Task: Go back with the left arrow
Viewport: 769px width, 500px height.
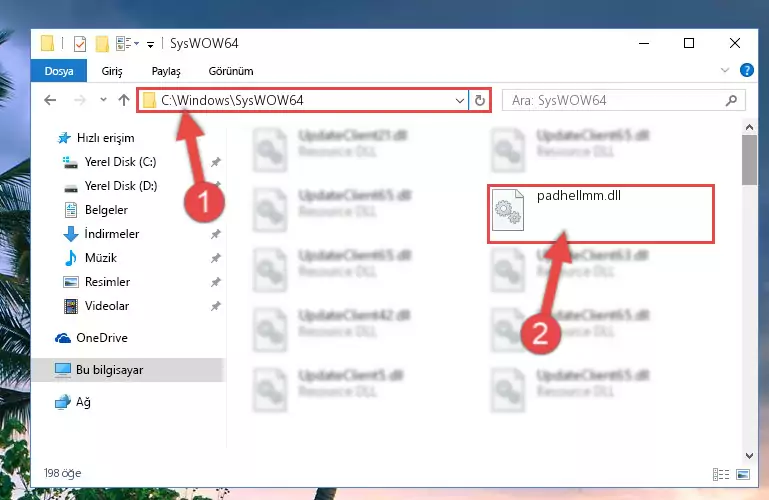Action: 50,100
